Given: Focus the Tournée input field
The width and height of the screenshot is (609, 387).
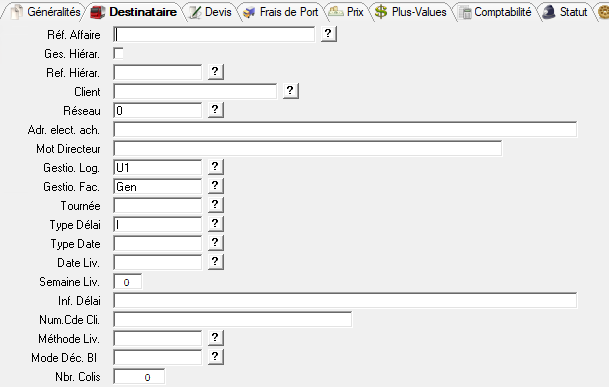Looking at the screenshot, I should point(158,206).
